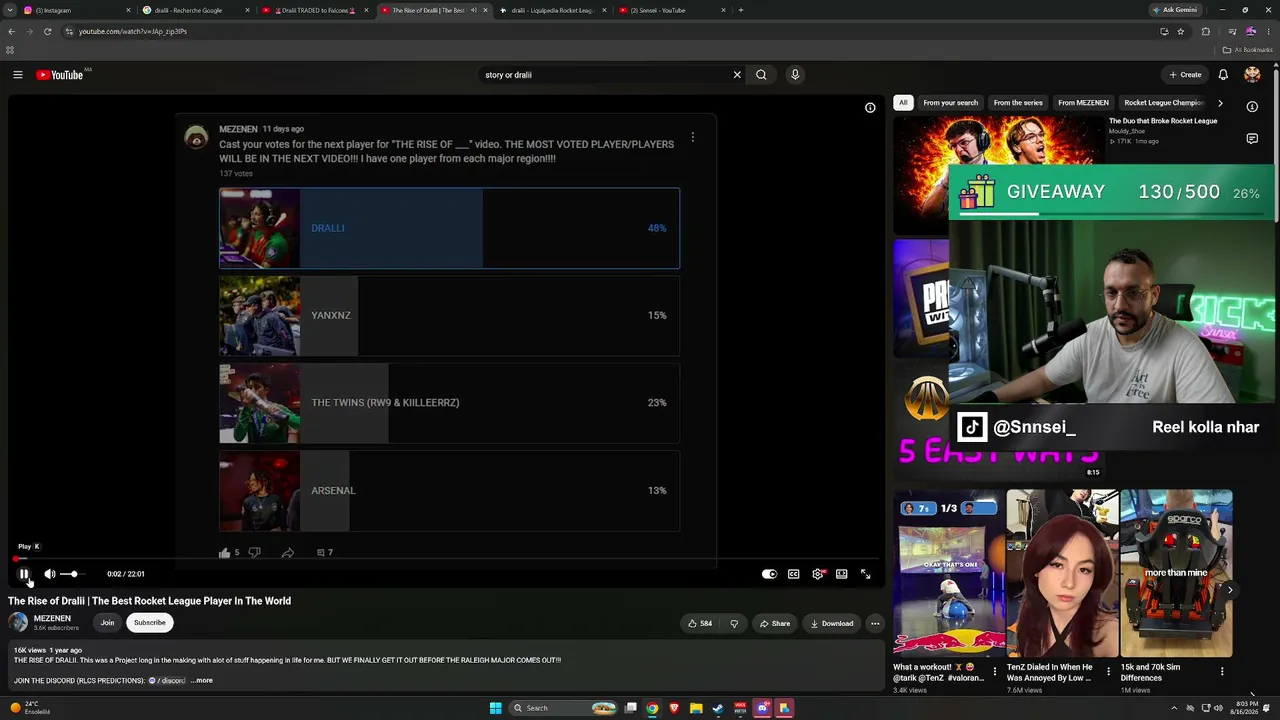
Task: Open Chrome apps grid shortcut
Action: [x=10, y=50]
